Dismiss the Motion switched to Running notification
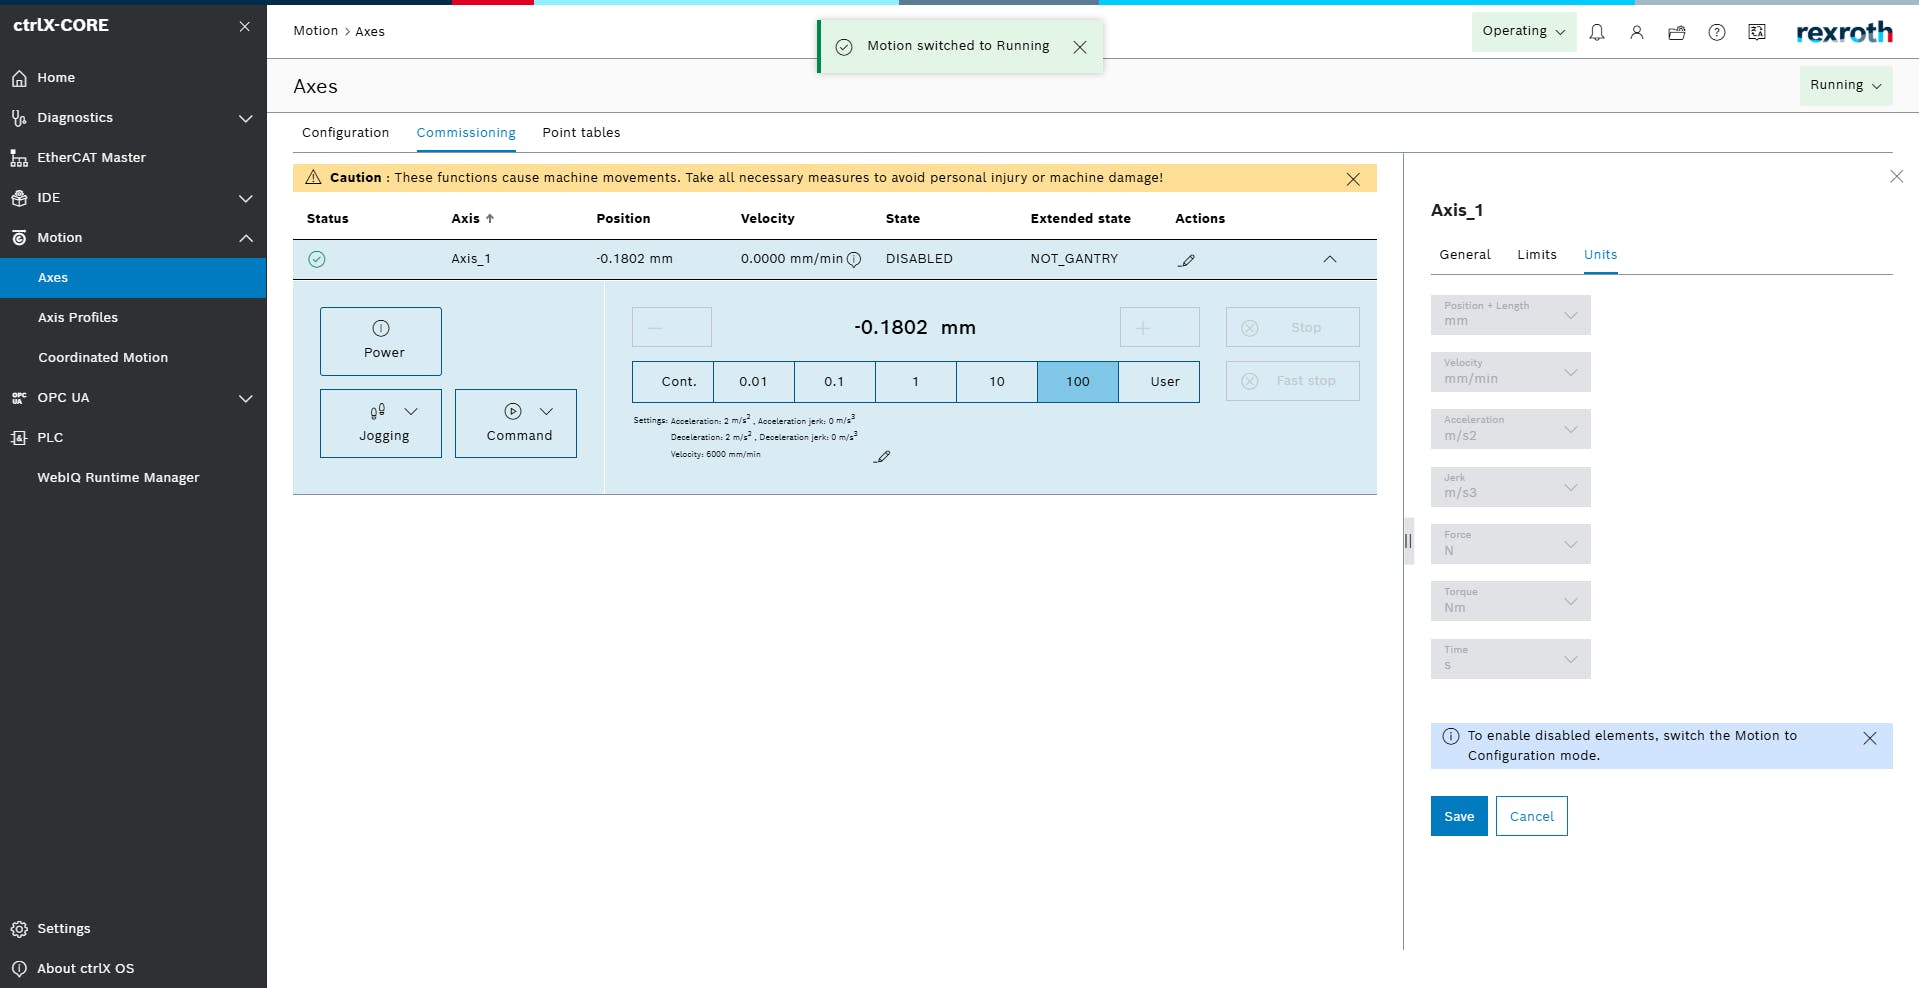The height and width of the screenshot is (988, 1919). pyautogui.click(x=1080, y=47)
